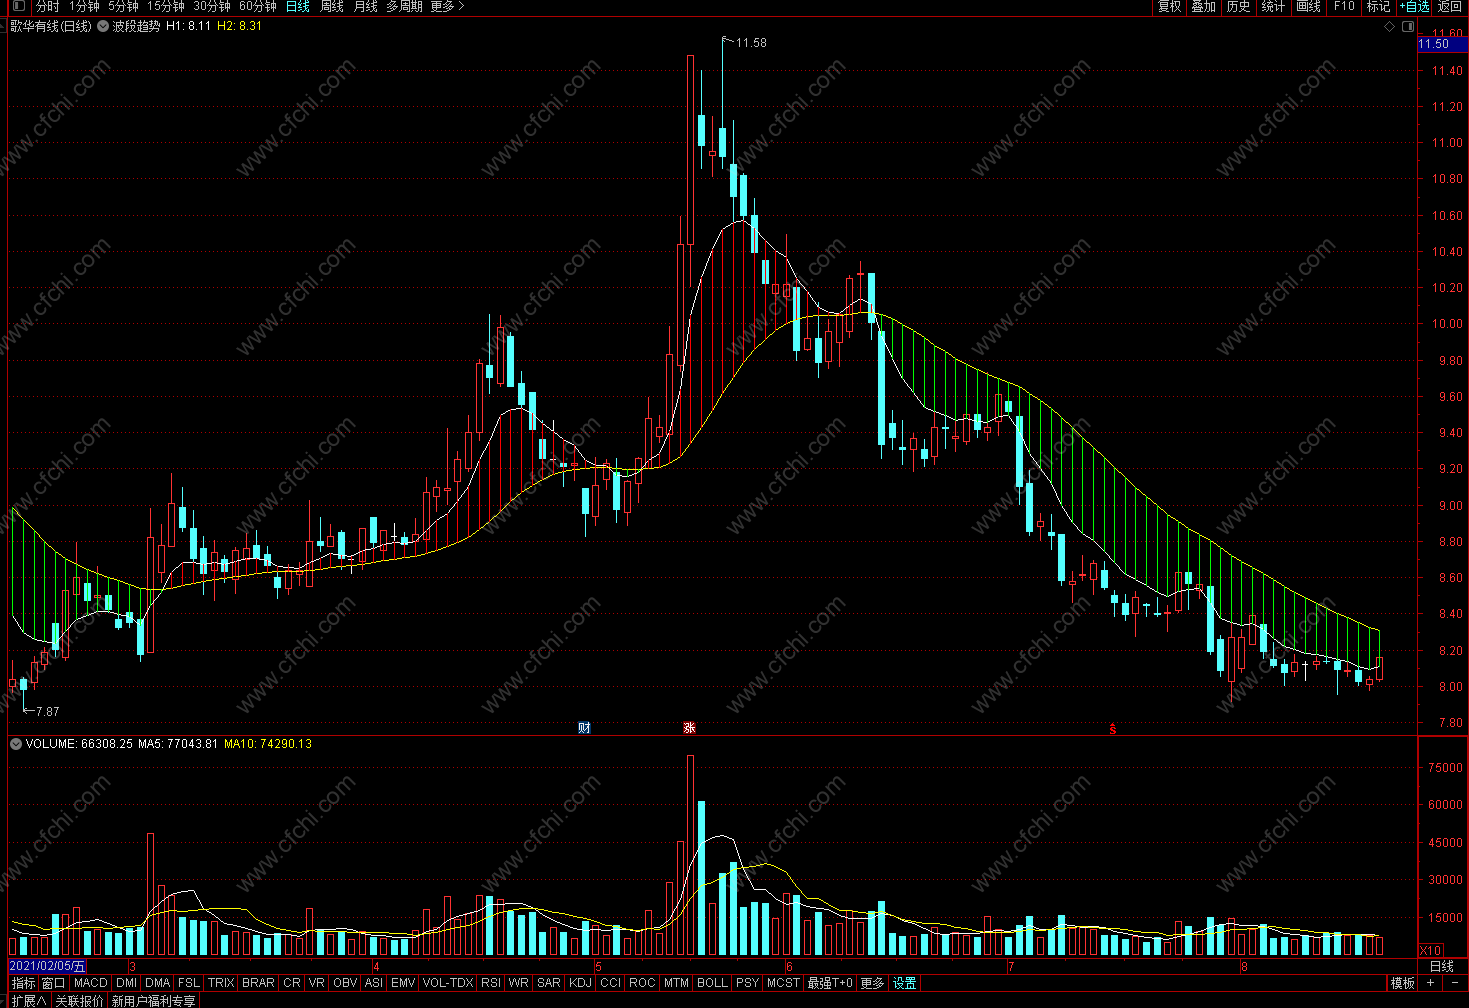This screenshot has width=1469, height=1008.
Task: Select the DMA indicator
Action: click(158, 983)
